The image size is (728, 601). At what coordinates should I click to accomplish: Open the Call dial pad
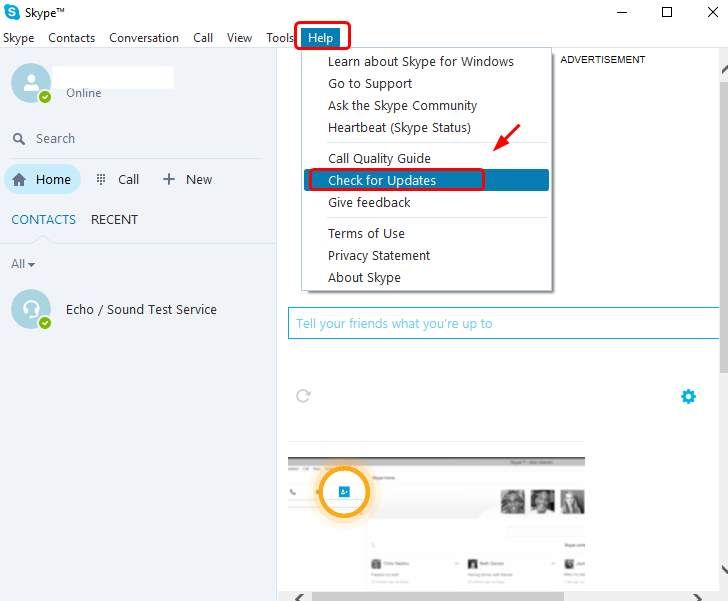coord(117,180)
